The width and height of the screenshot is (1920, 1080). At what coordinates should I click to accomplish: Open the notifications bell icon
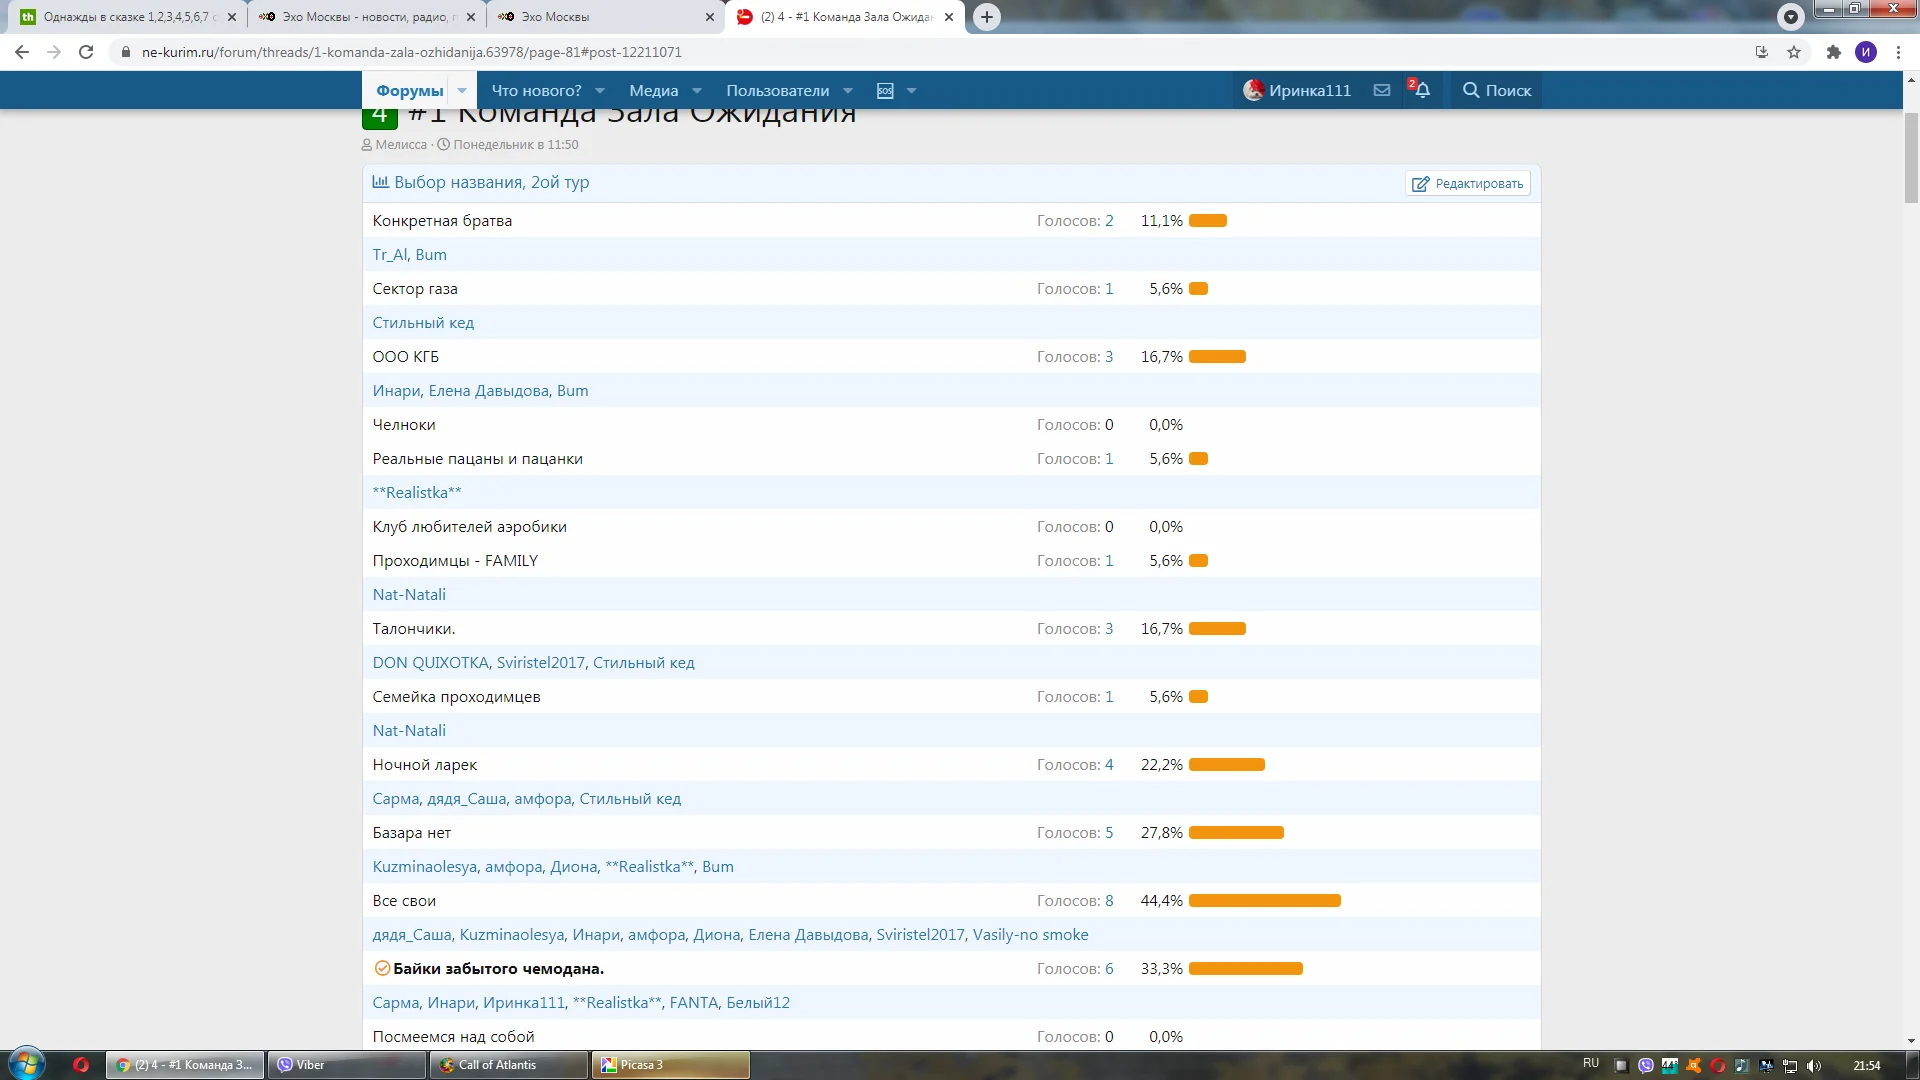pyautogui.click(x=1421, y=90)
